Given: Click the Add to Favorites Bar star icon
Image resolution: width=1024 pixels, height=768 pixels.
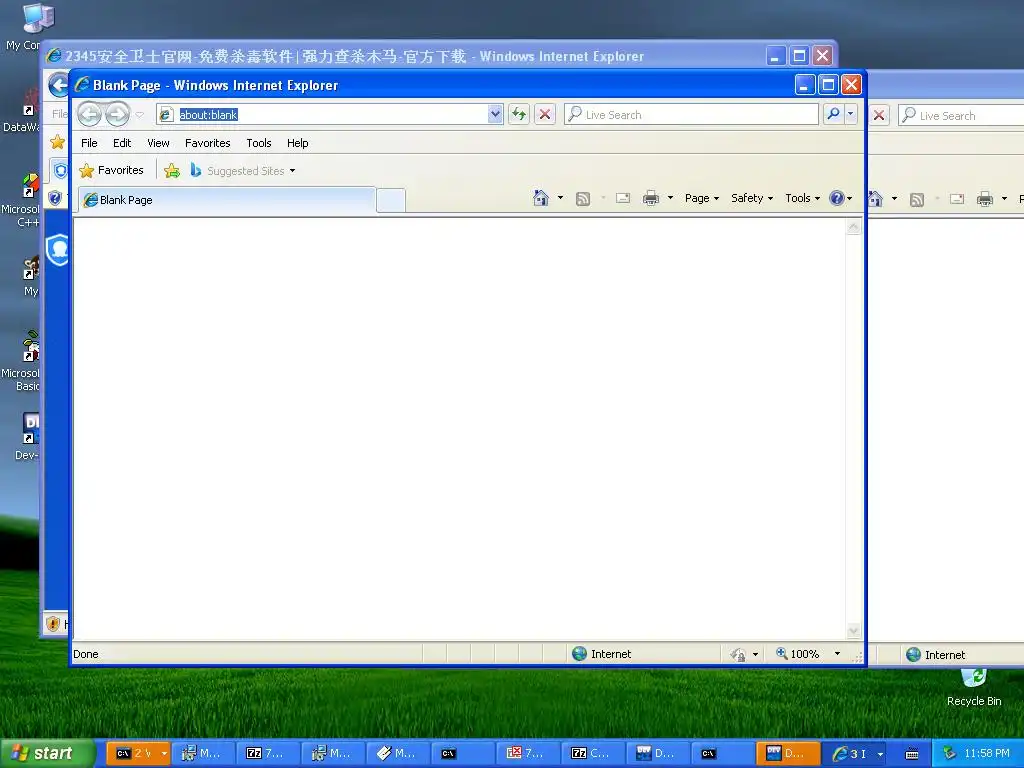Looking at the screenshot, I should point(172,171).
